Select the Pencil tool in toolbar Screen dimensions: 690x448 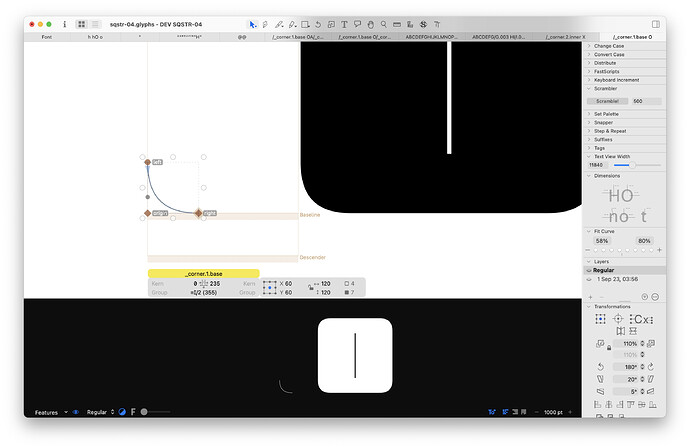tap(279, 25)
